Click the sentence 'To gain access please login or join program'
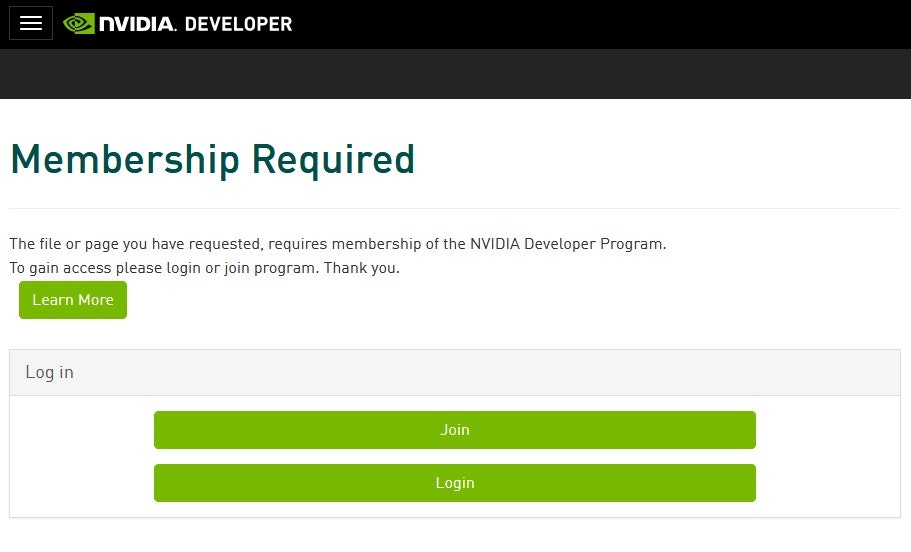Screen dimensions: 911x552 coord(164,268)
